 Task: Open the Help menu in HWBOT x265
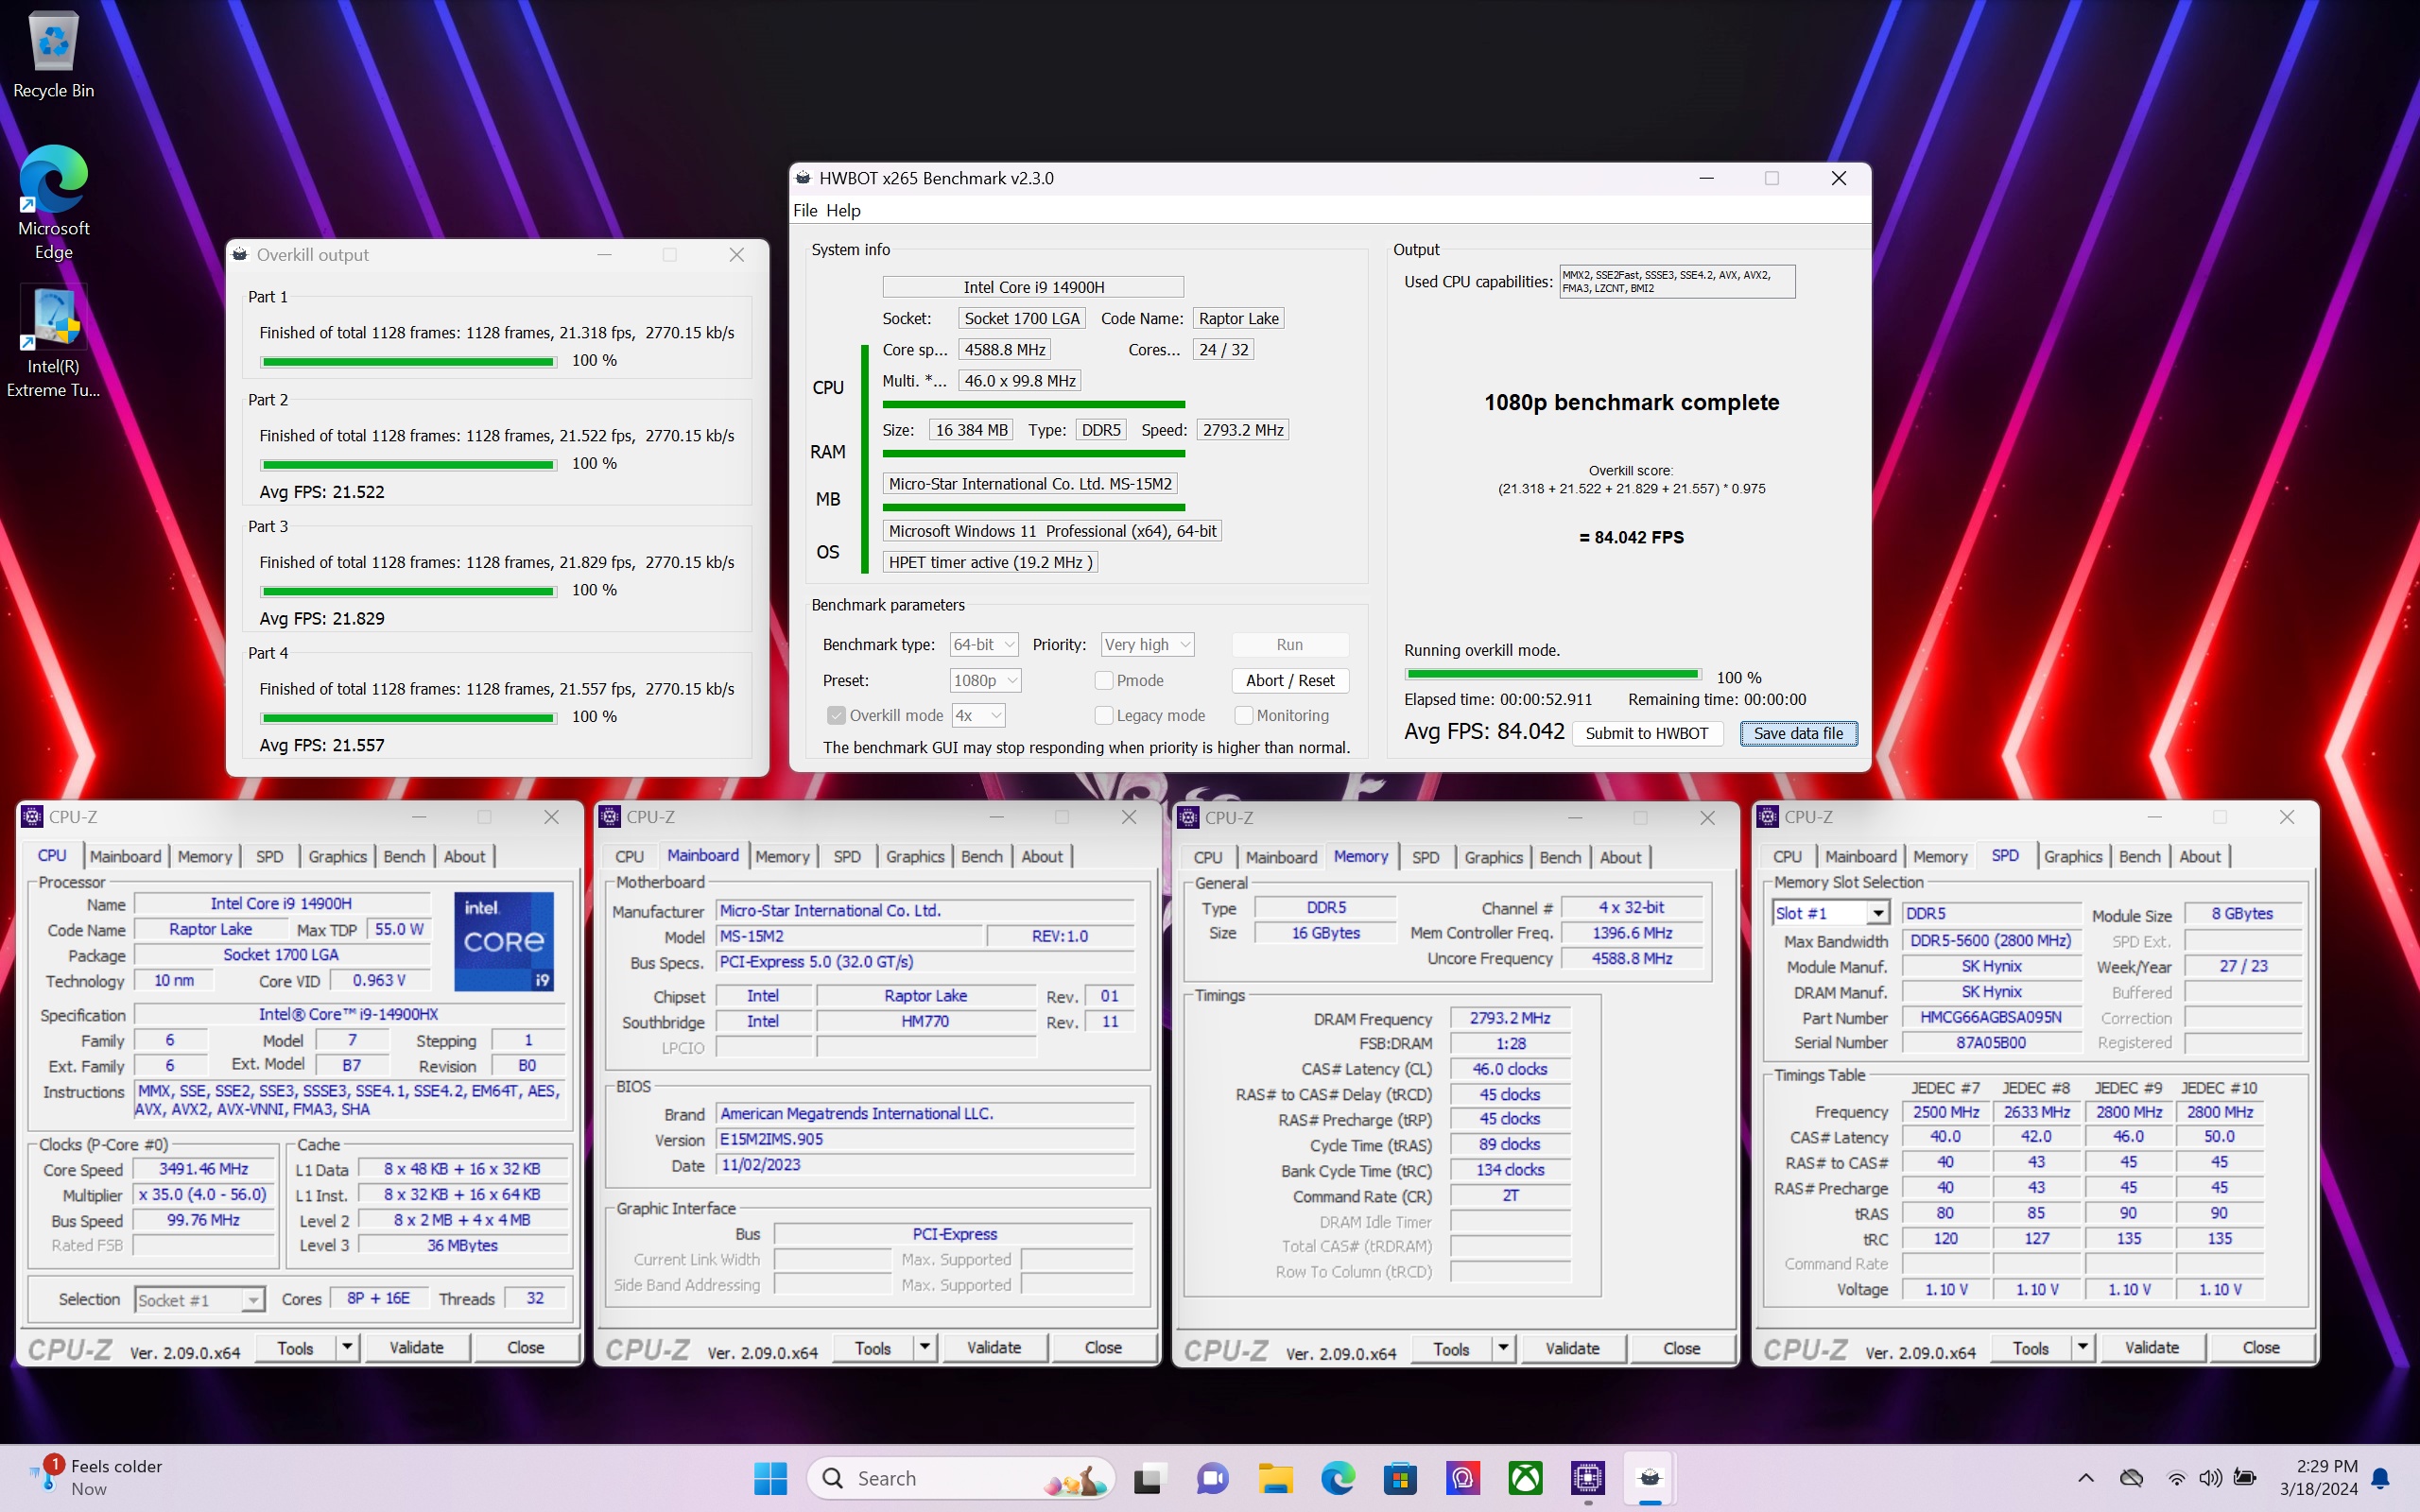(x=843, y=211)
